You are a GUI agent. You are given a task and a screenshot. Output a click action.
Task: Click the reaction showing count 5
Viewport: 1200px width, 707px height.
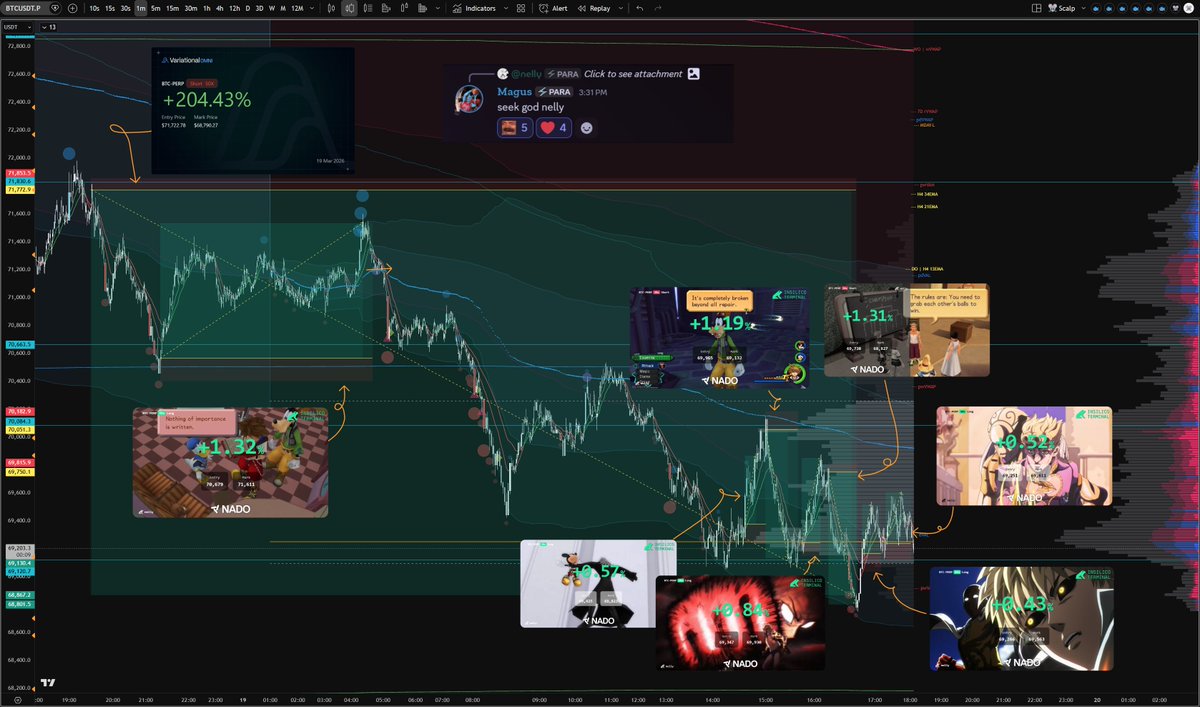[x=514, y=128]
